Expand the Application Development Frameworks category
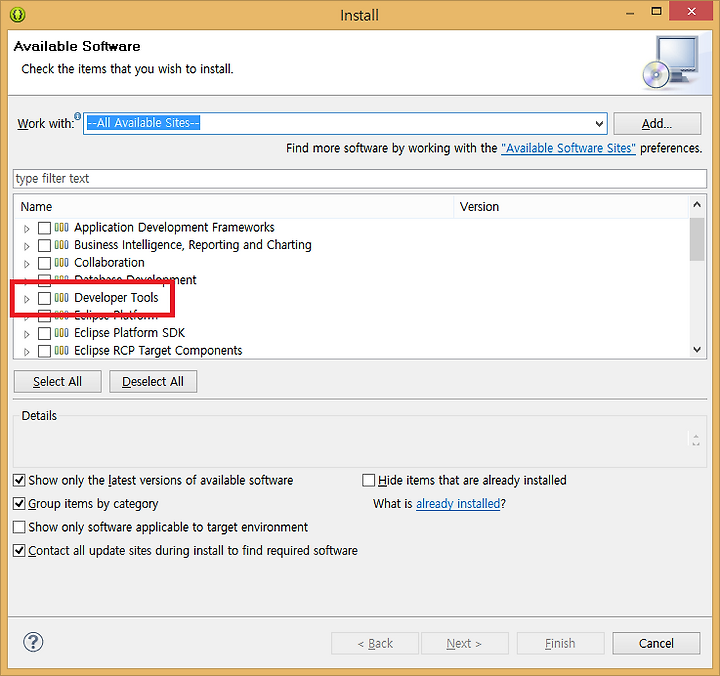The image size is (720, 676). point(27,229)
